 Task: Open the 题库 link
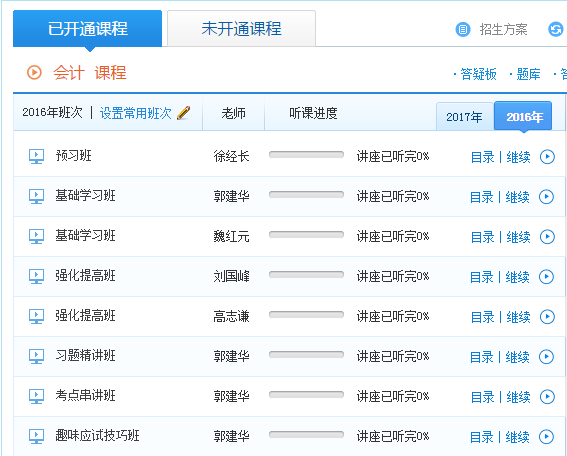528,74
